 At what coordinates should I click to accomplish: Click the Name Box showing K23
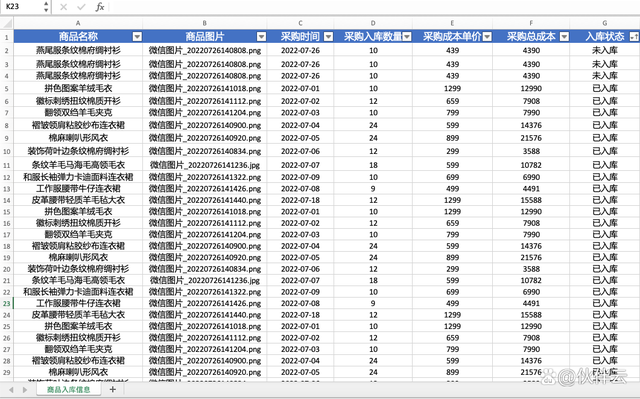(21, 7)
